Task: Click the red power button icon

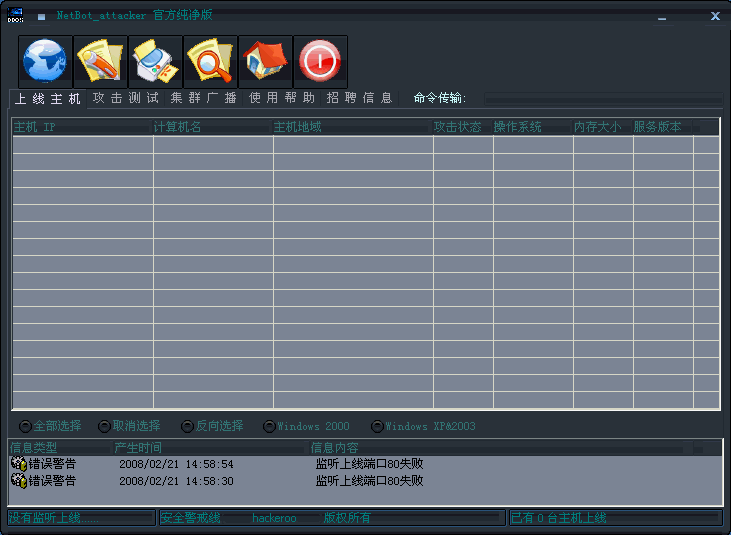Action: [x=320, y=62]
